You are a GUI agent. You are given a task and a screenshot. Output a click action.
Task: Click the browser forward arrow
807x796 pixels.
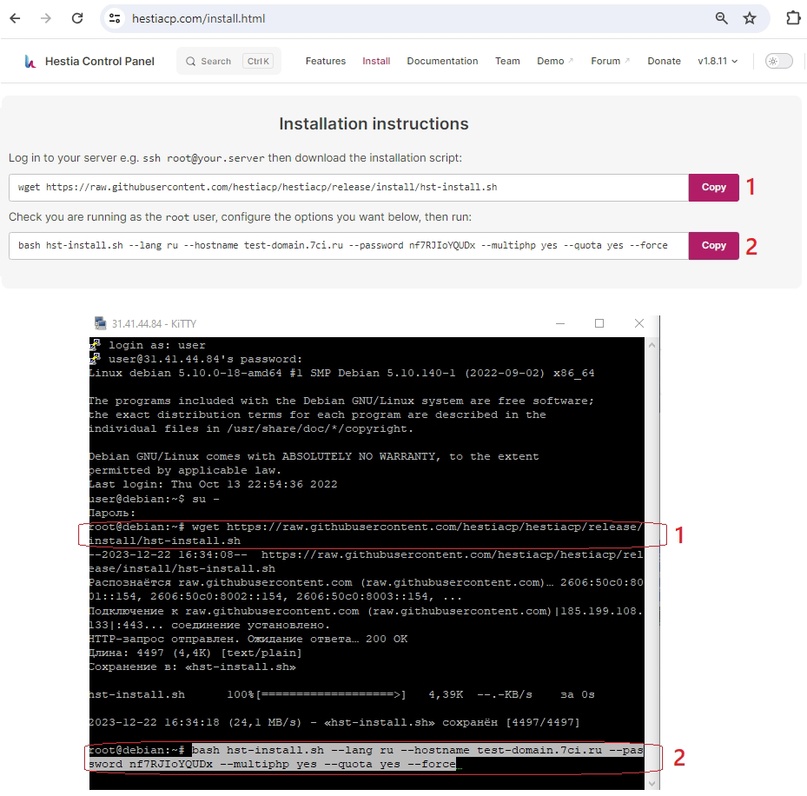[47, 18]
